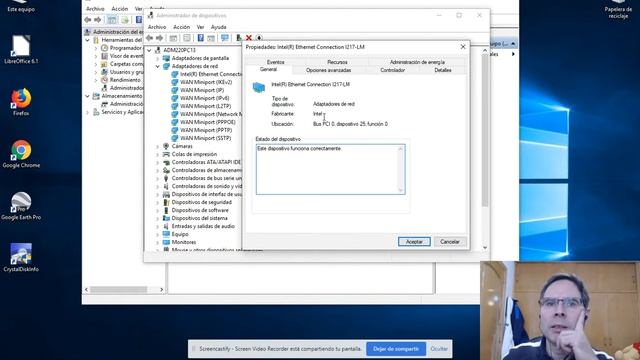
Task: Collapse Almacenamiento in Computer Management
Action: pyautogui.click(x=87, y=96)
